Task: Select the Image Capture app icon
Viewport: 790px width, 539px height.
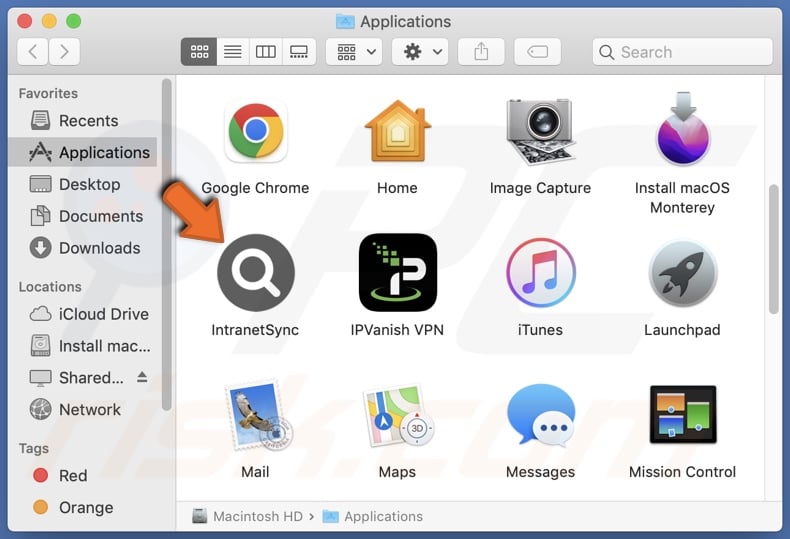Action: coord(540,131)
